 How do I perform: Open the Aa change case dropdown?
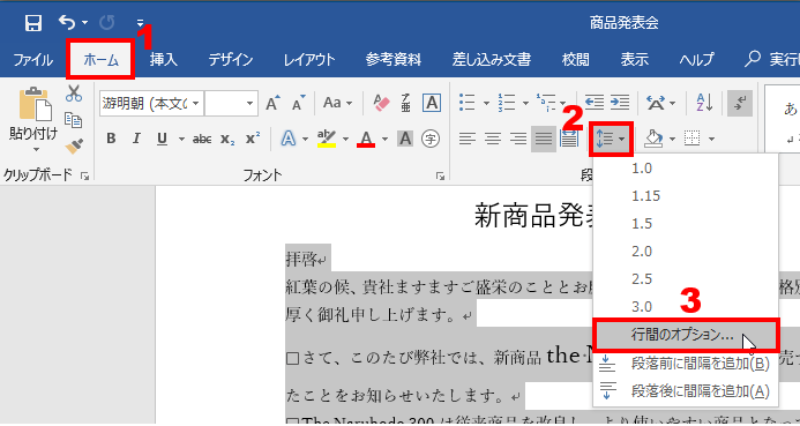(x=337, y=103)
